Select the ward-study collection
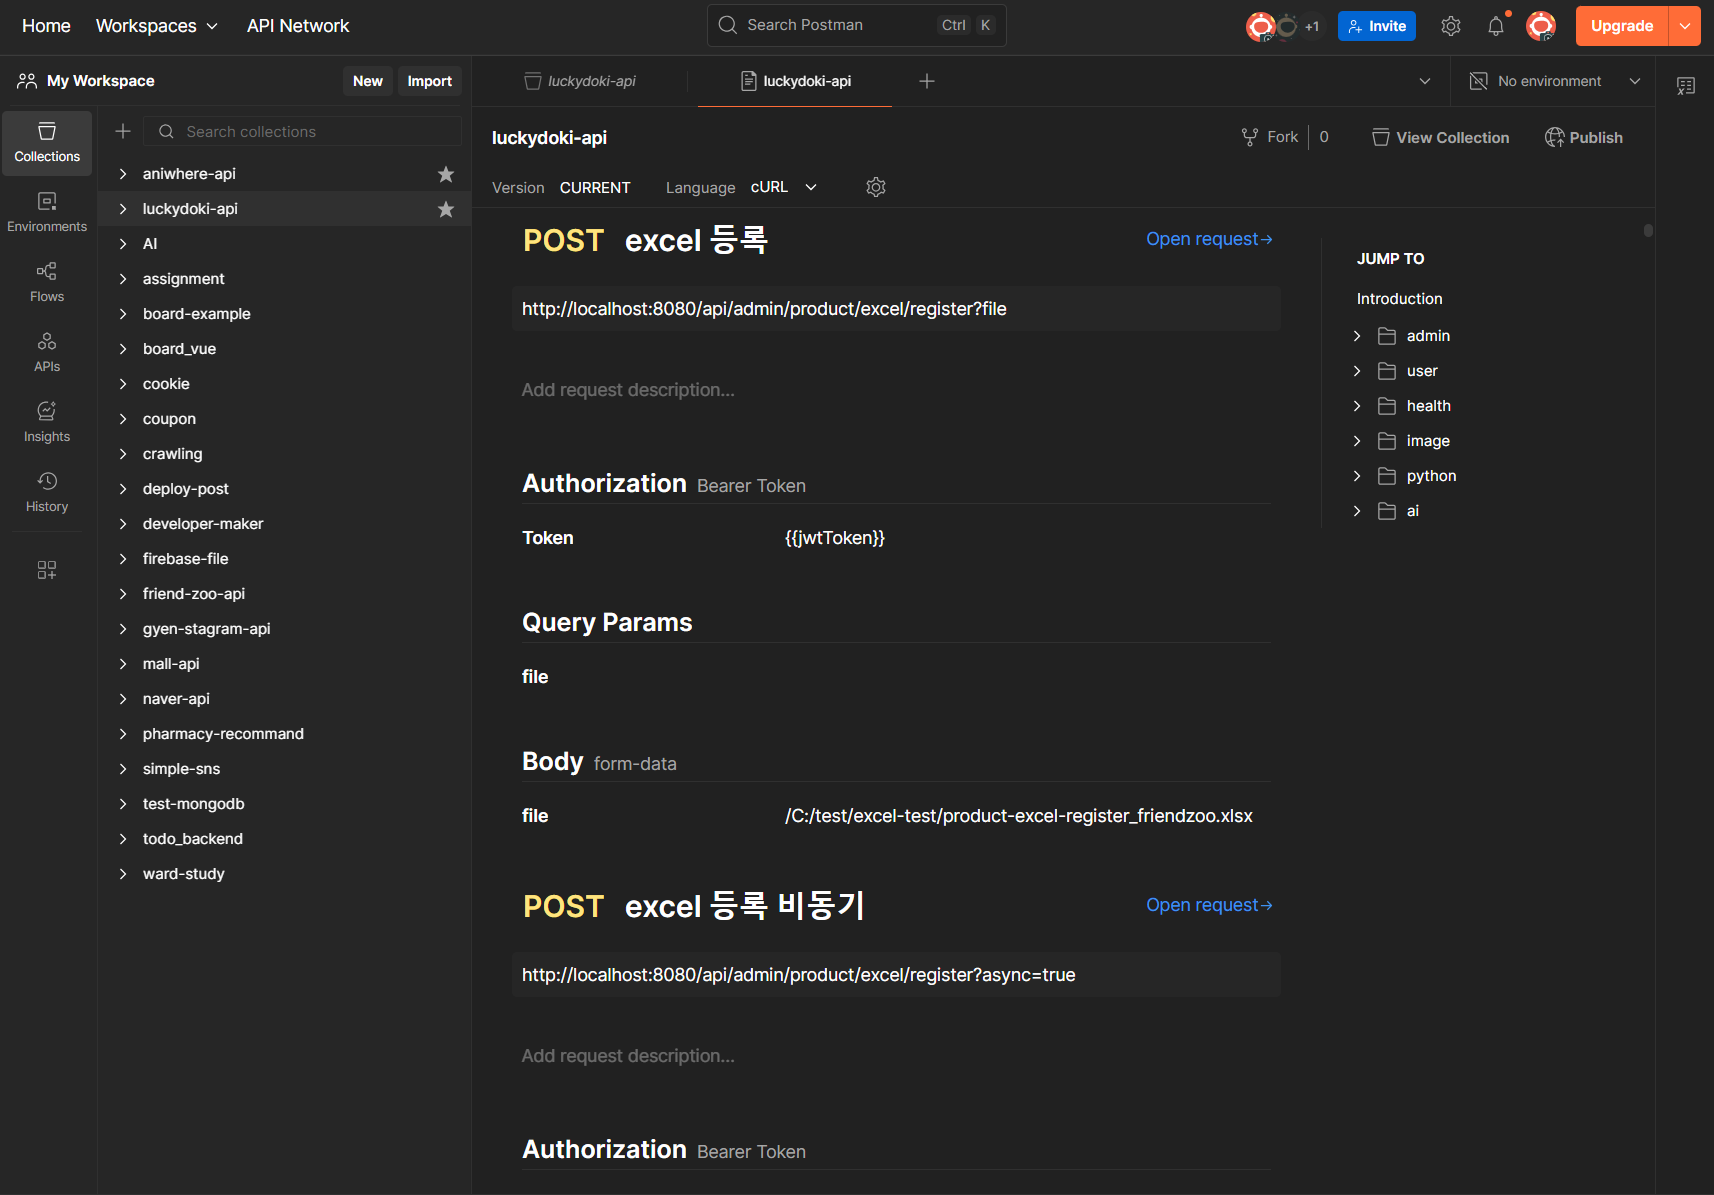Image resolution: width=1714 pixels, height=1195 pixels. coord(285,874)
